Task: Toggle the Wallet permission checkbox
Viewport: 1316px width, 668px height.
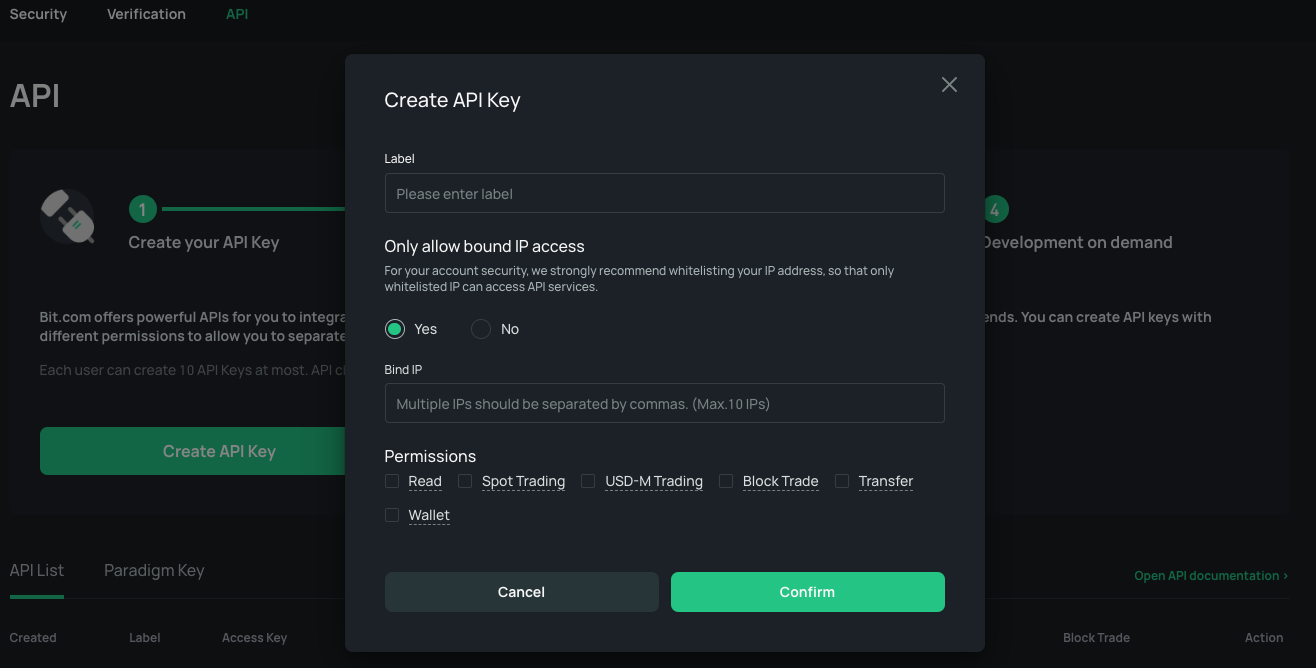Action: tap(392, 515)
